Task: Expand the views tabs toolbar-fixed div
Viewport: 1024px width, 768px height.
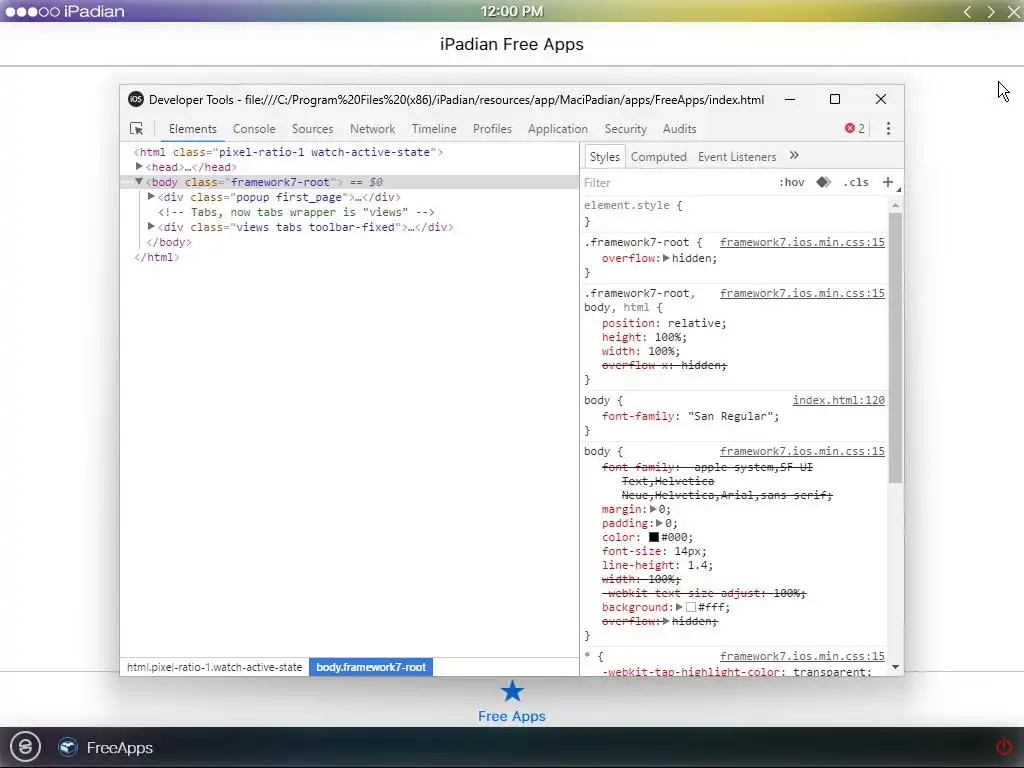Action: (x=151, y=227)
